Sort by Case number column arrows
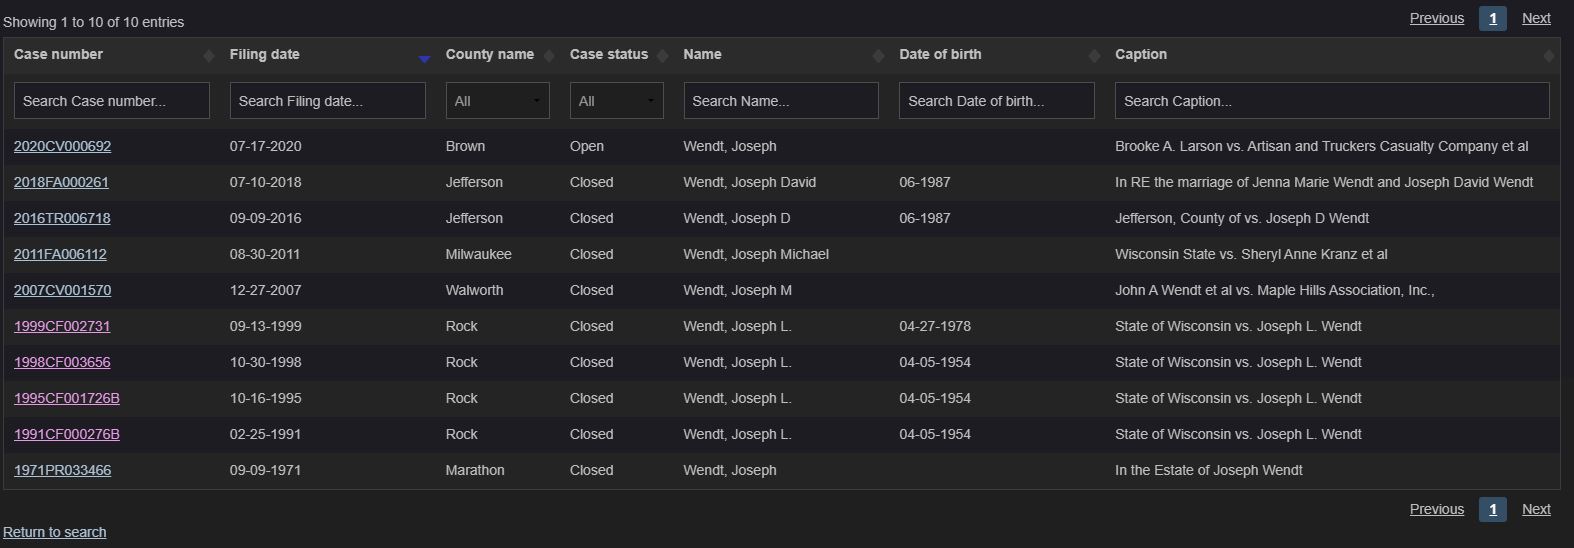This screenshot has height=548, width=1574. click(x=208, y=55)
